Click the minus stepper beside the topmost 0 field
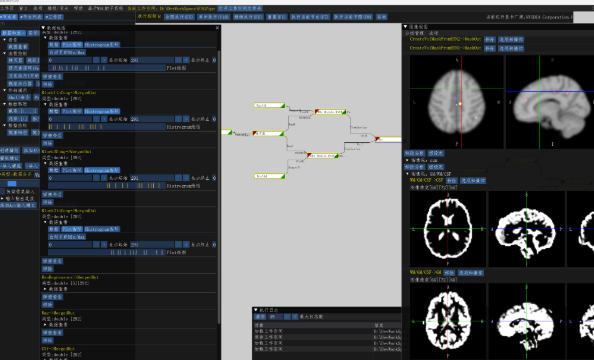The image size is (594, 360). [96, 60]
